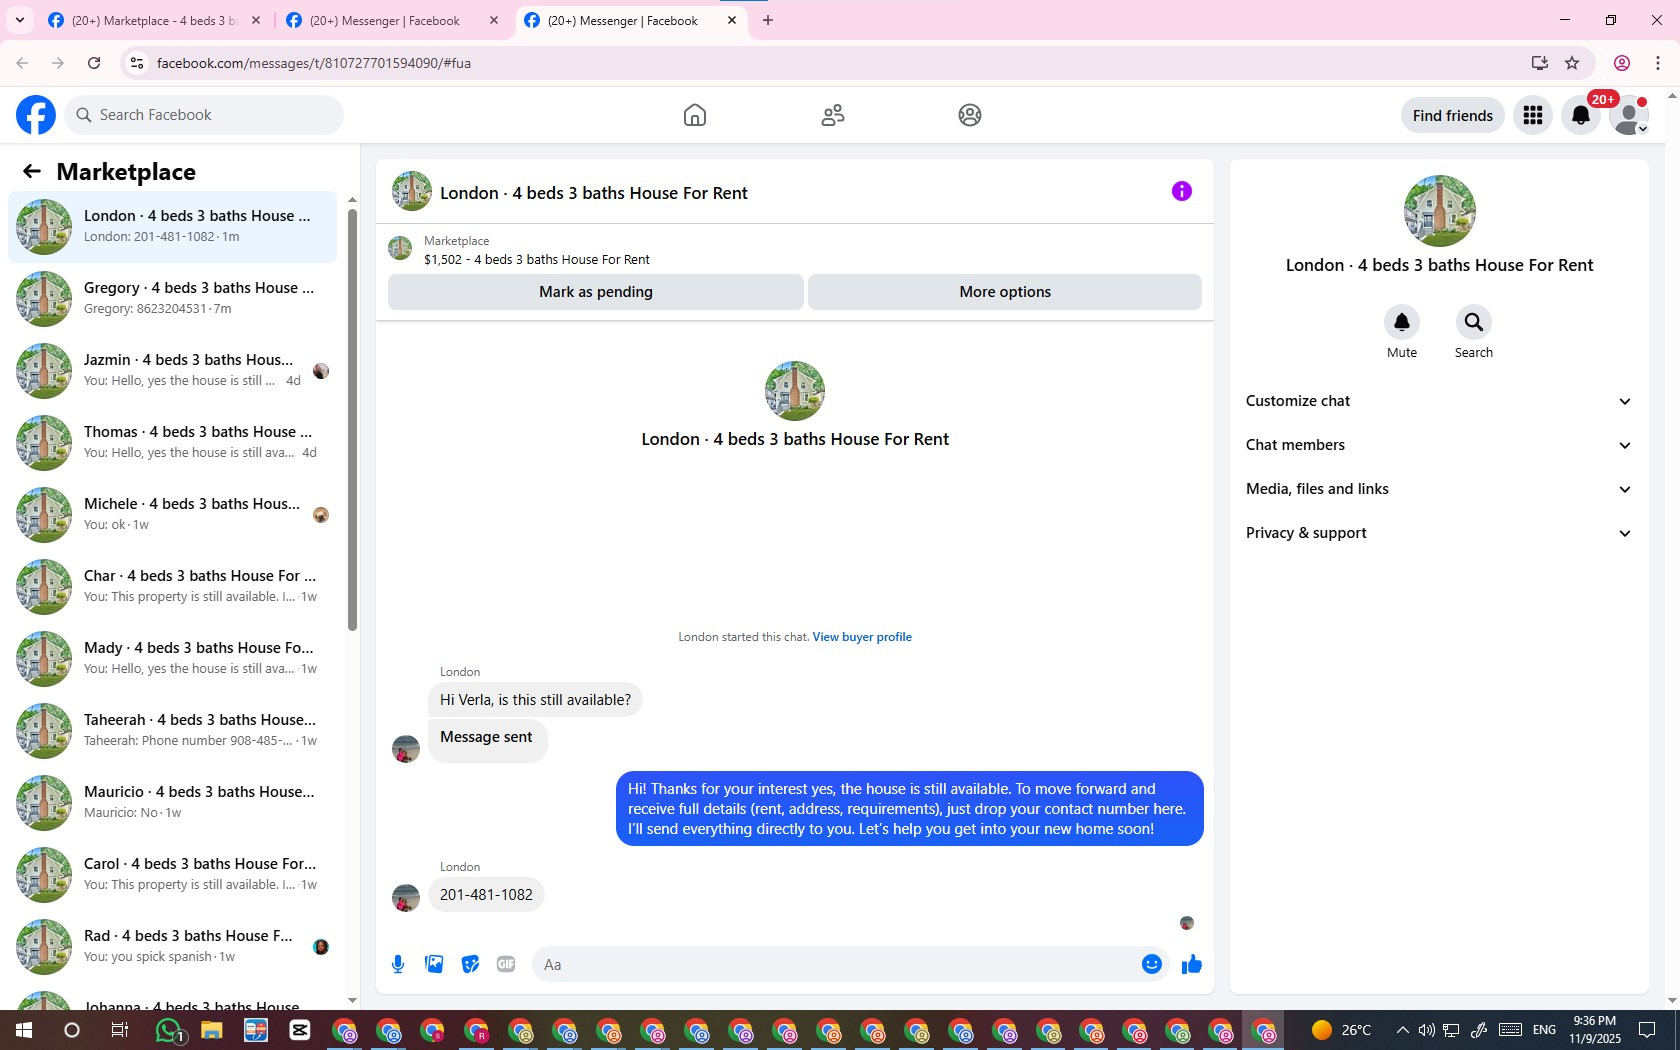This screenshot has width=1680, height=1050.
Task: Open the Facebook apps menu grid
Action: pyautogui.click(x=1533, y=115)
